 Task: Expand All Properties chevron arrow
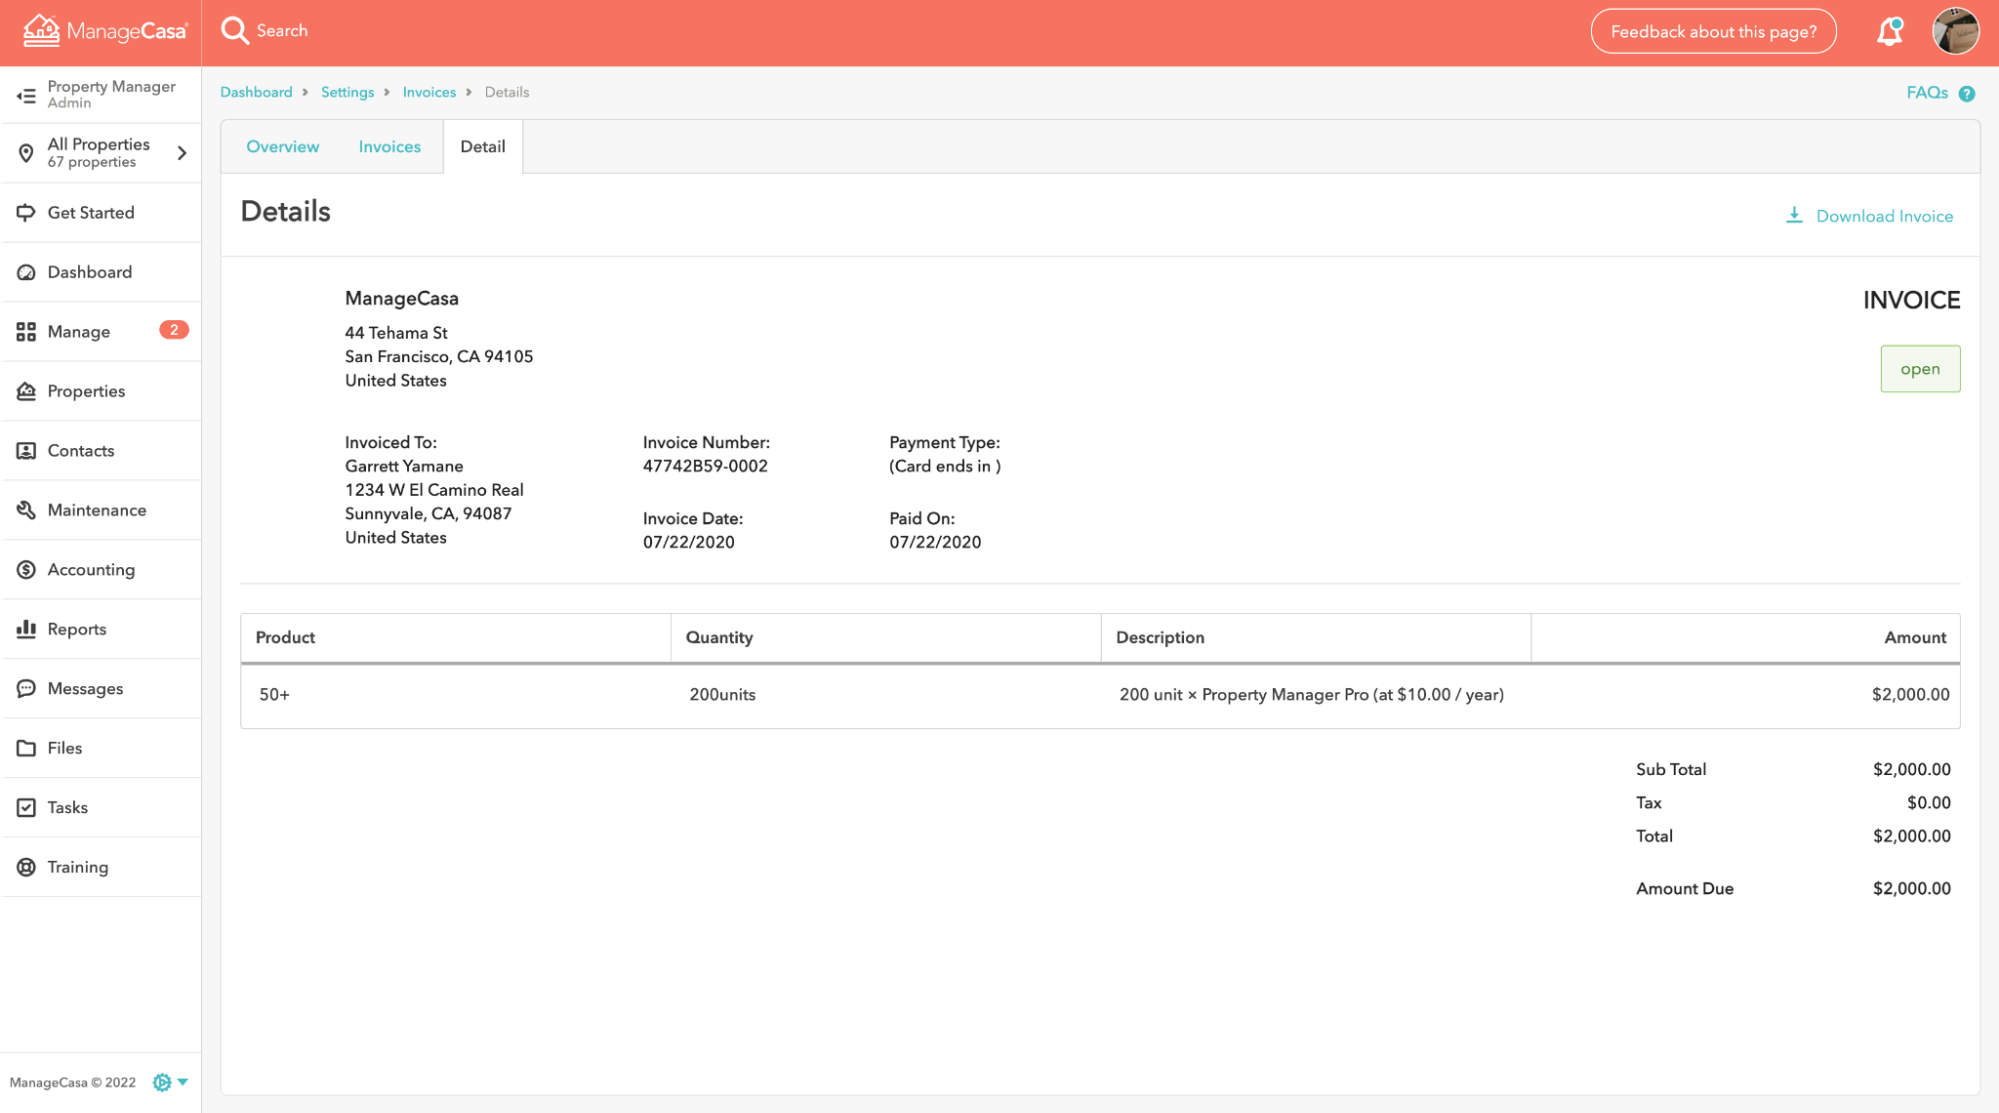182,153
